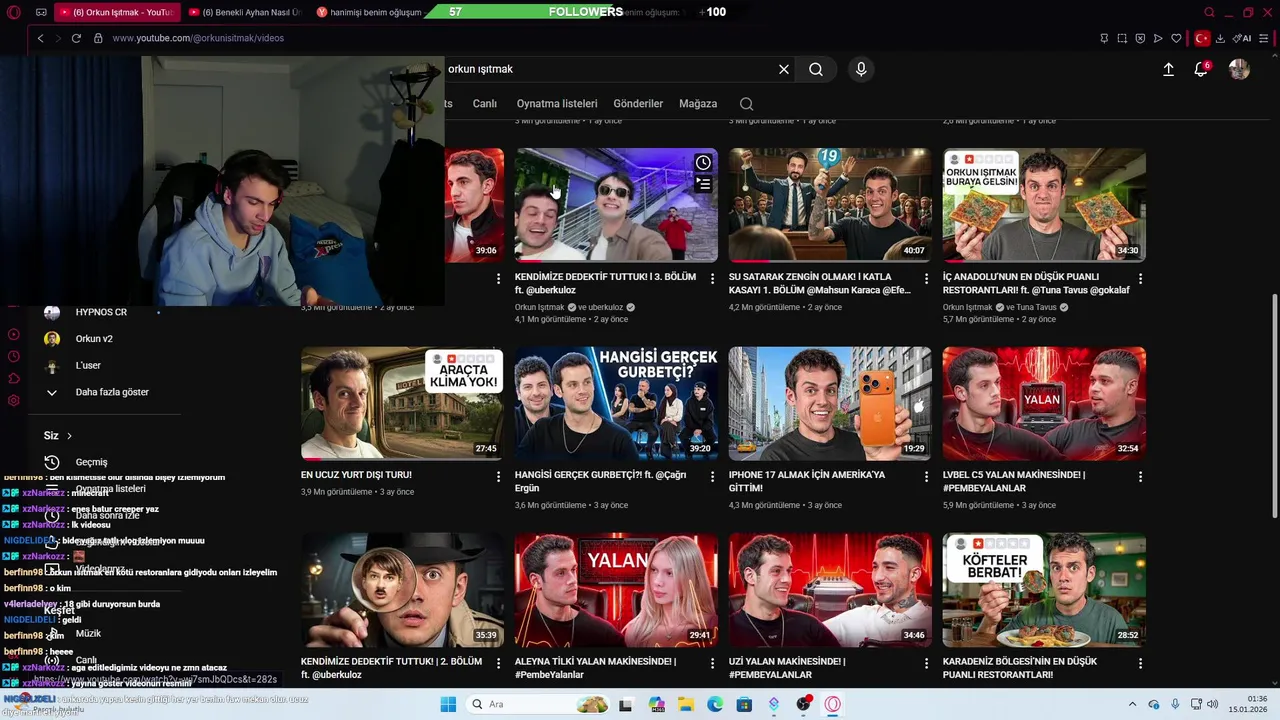This screenshot has height=720, width=1280.
Task: Open Aleyna Tilki Yalan thumbnail
Action: click(616, 590)
